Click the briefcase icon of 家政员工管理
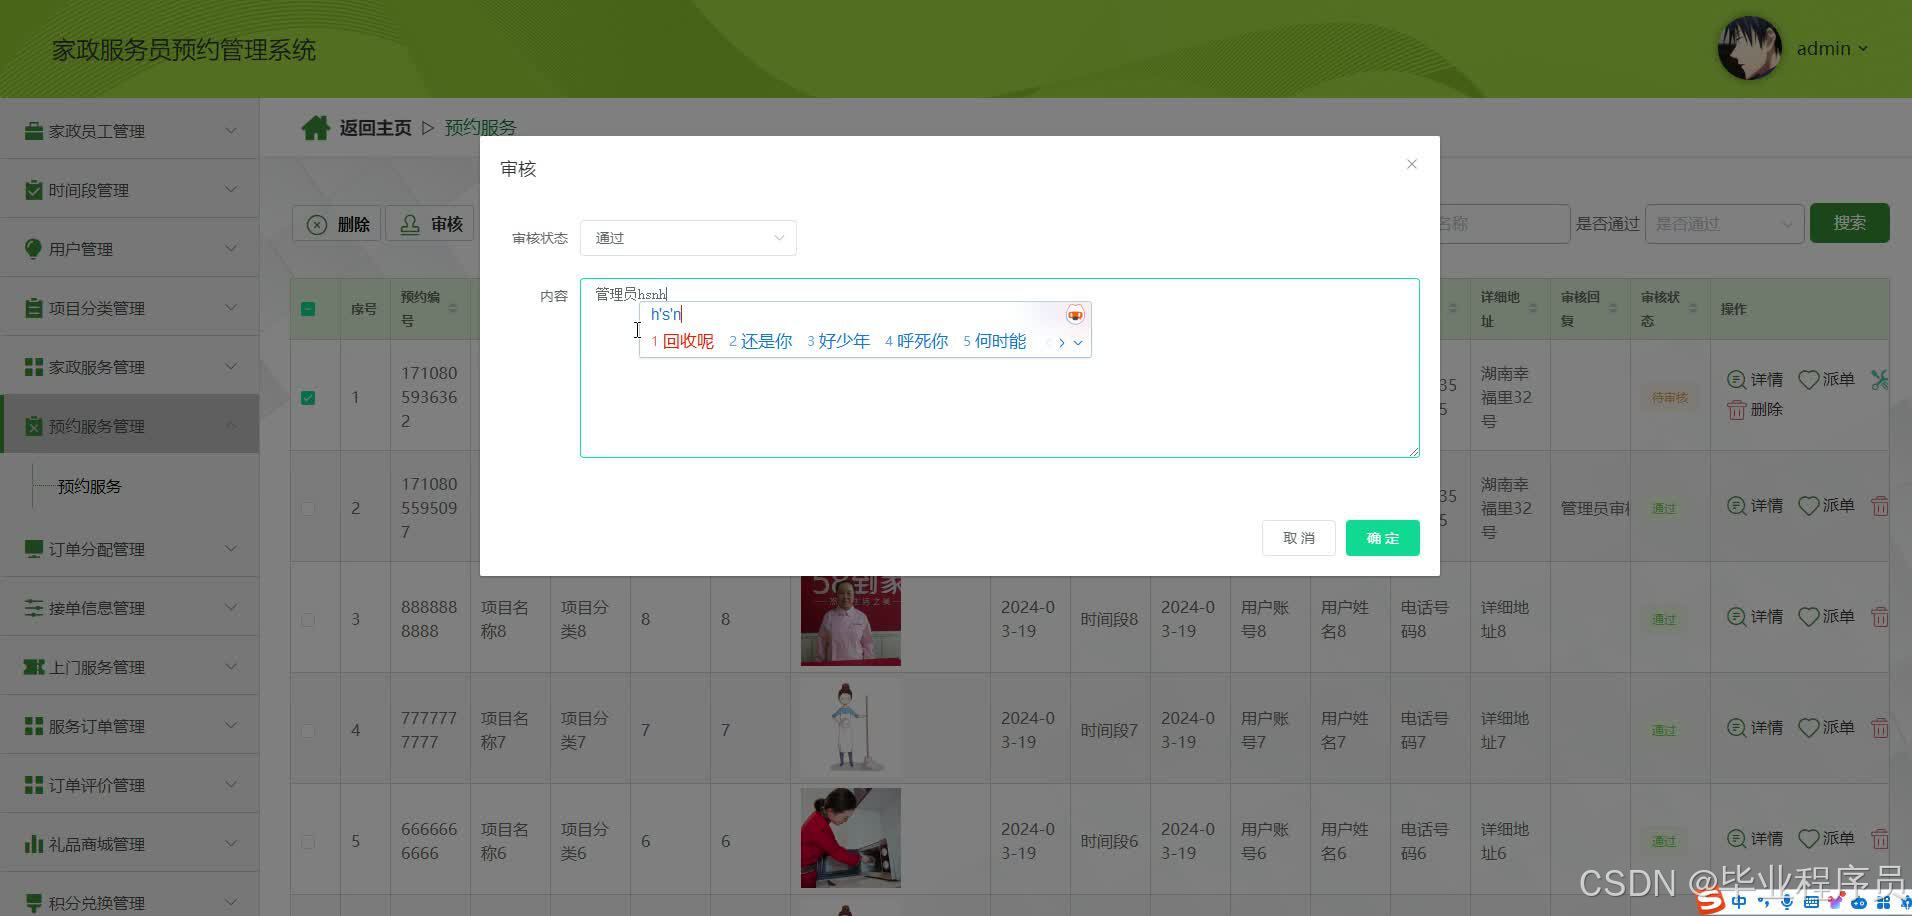This screenshot has width=1912, height=916. click(x=33, y=131)
